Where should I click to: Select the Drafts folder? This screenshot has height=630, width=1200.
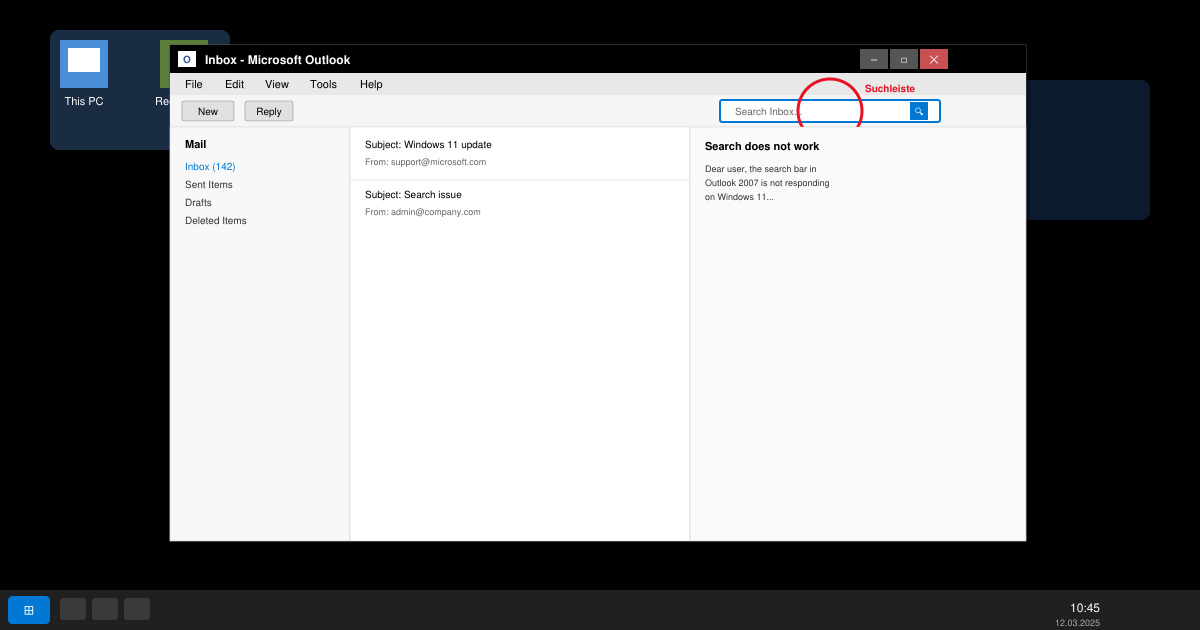[x=198, y=203]
